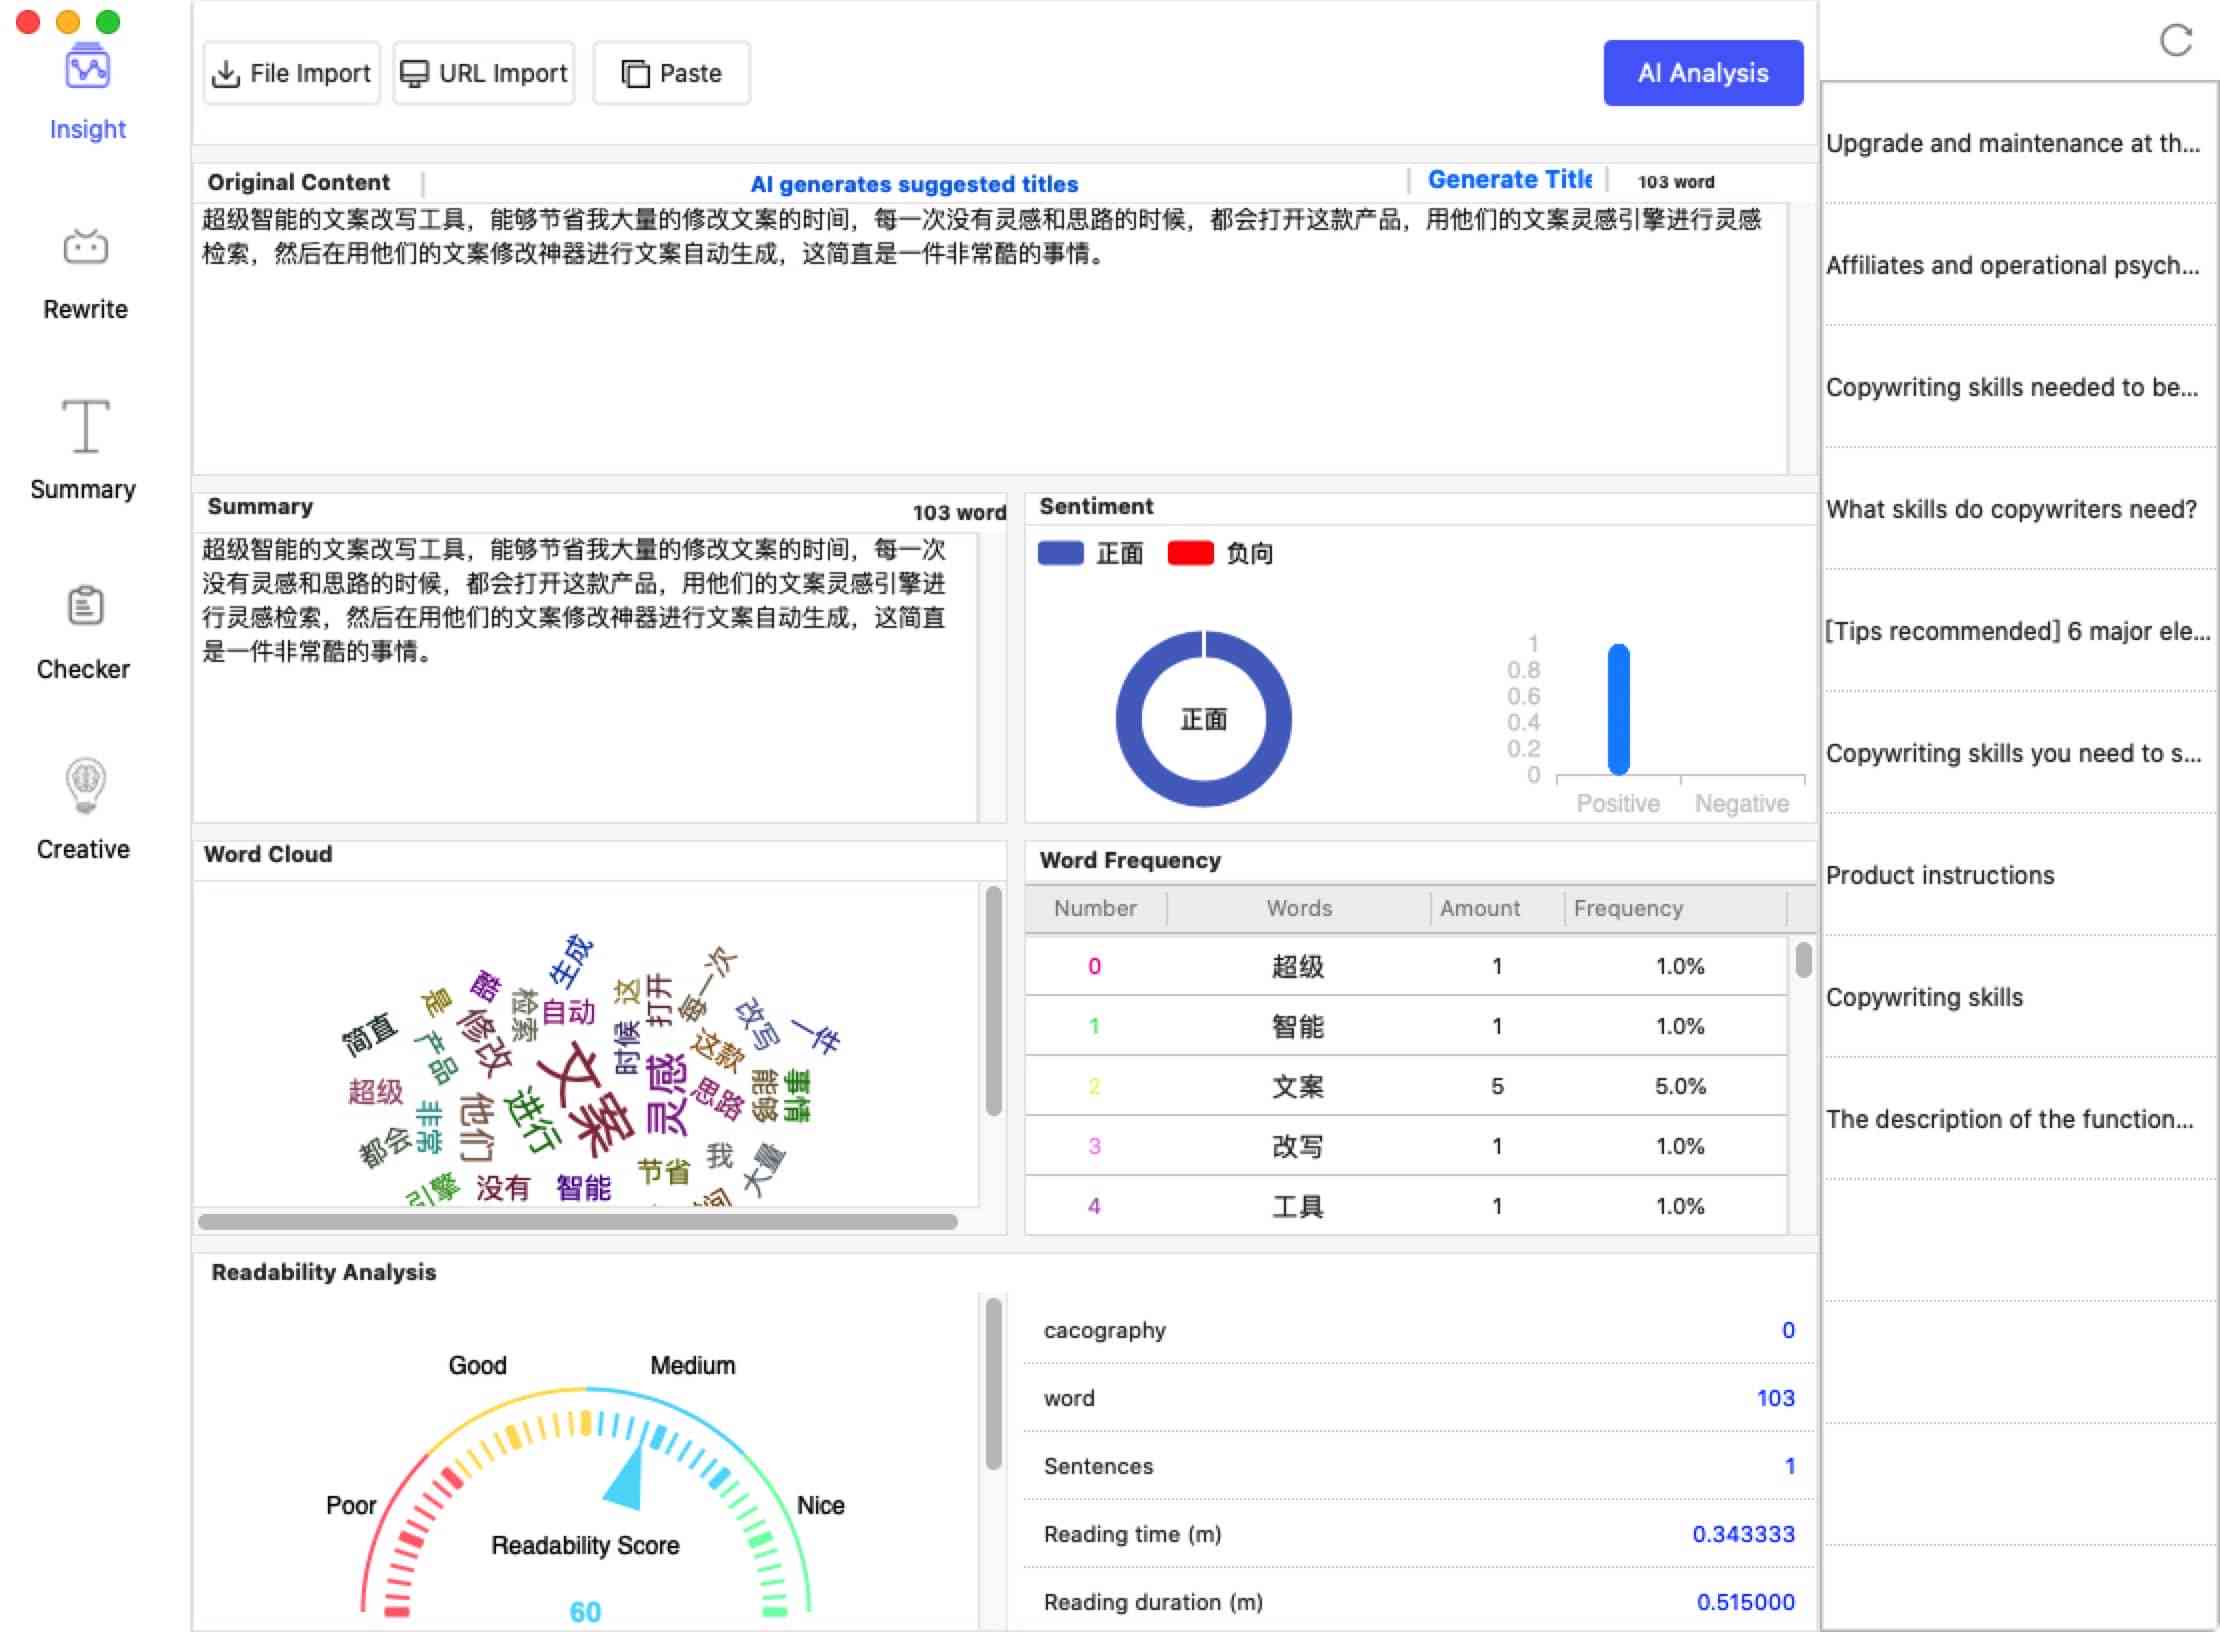Click the AI Analysis button

coord(1701,72)
